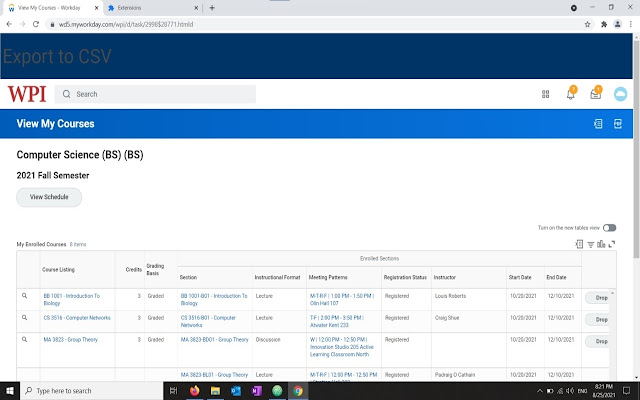Image resolution: width=640 pixels, height=400 pixels.
Task: Open the notifications bell icon
Action: coord(571,93)
